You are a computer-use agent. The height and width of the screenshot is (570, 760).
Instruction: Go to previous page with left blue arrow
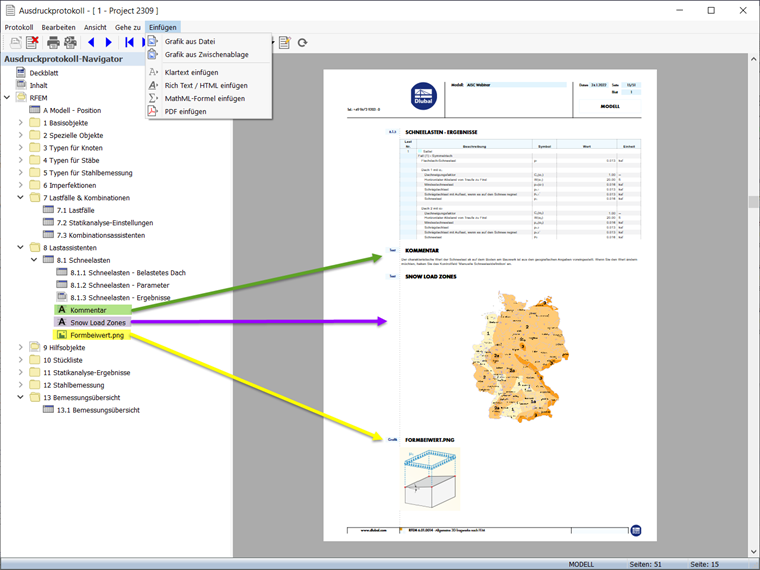[91, 43]
